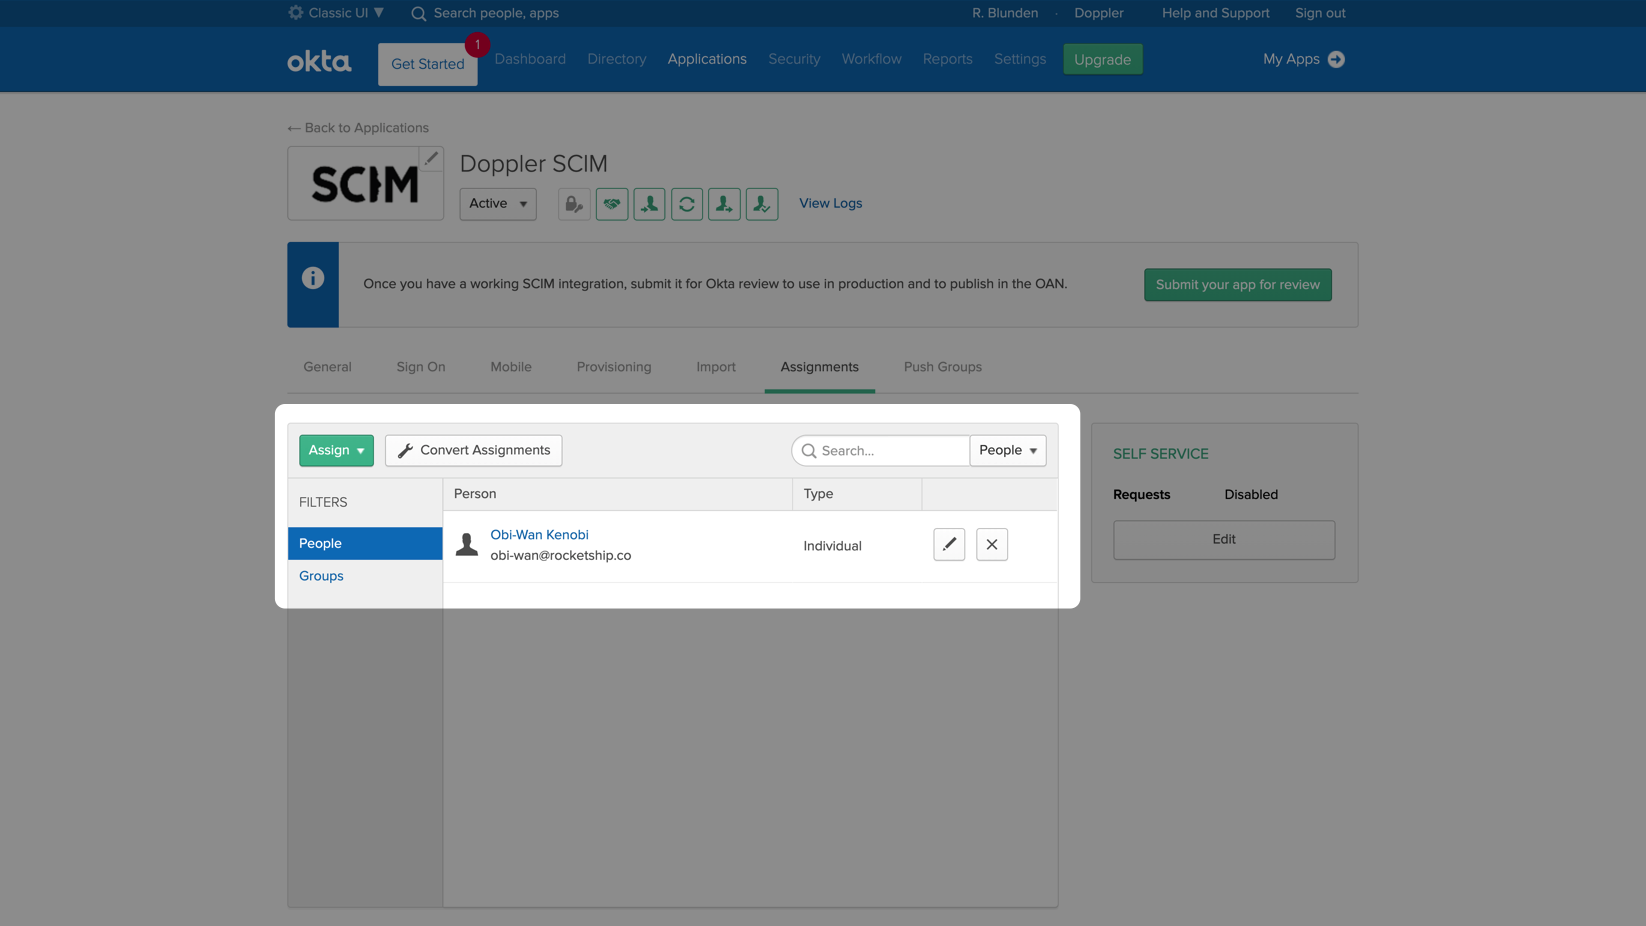Click Edit in Self Service panel
Screen dimensions: 1646x926
[x=1224, y=540]
